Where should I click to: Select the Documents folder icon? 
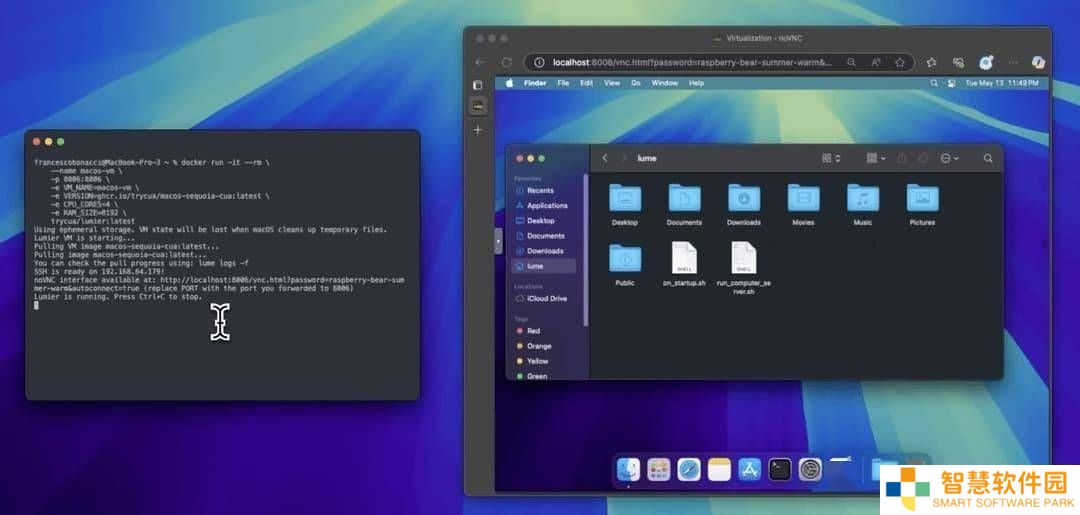tap(684, 198)
